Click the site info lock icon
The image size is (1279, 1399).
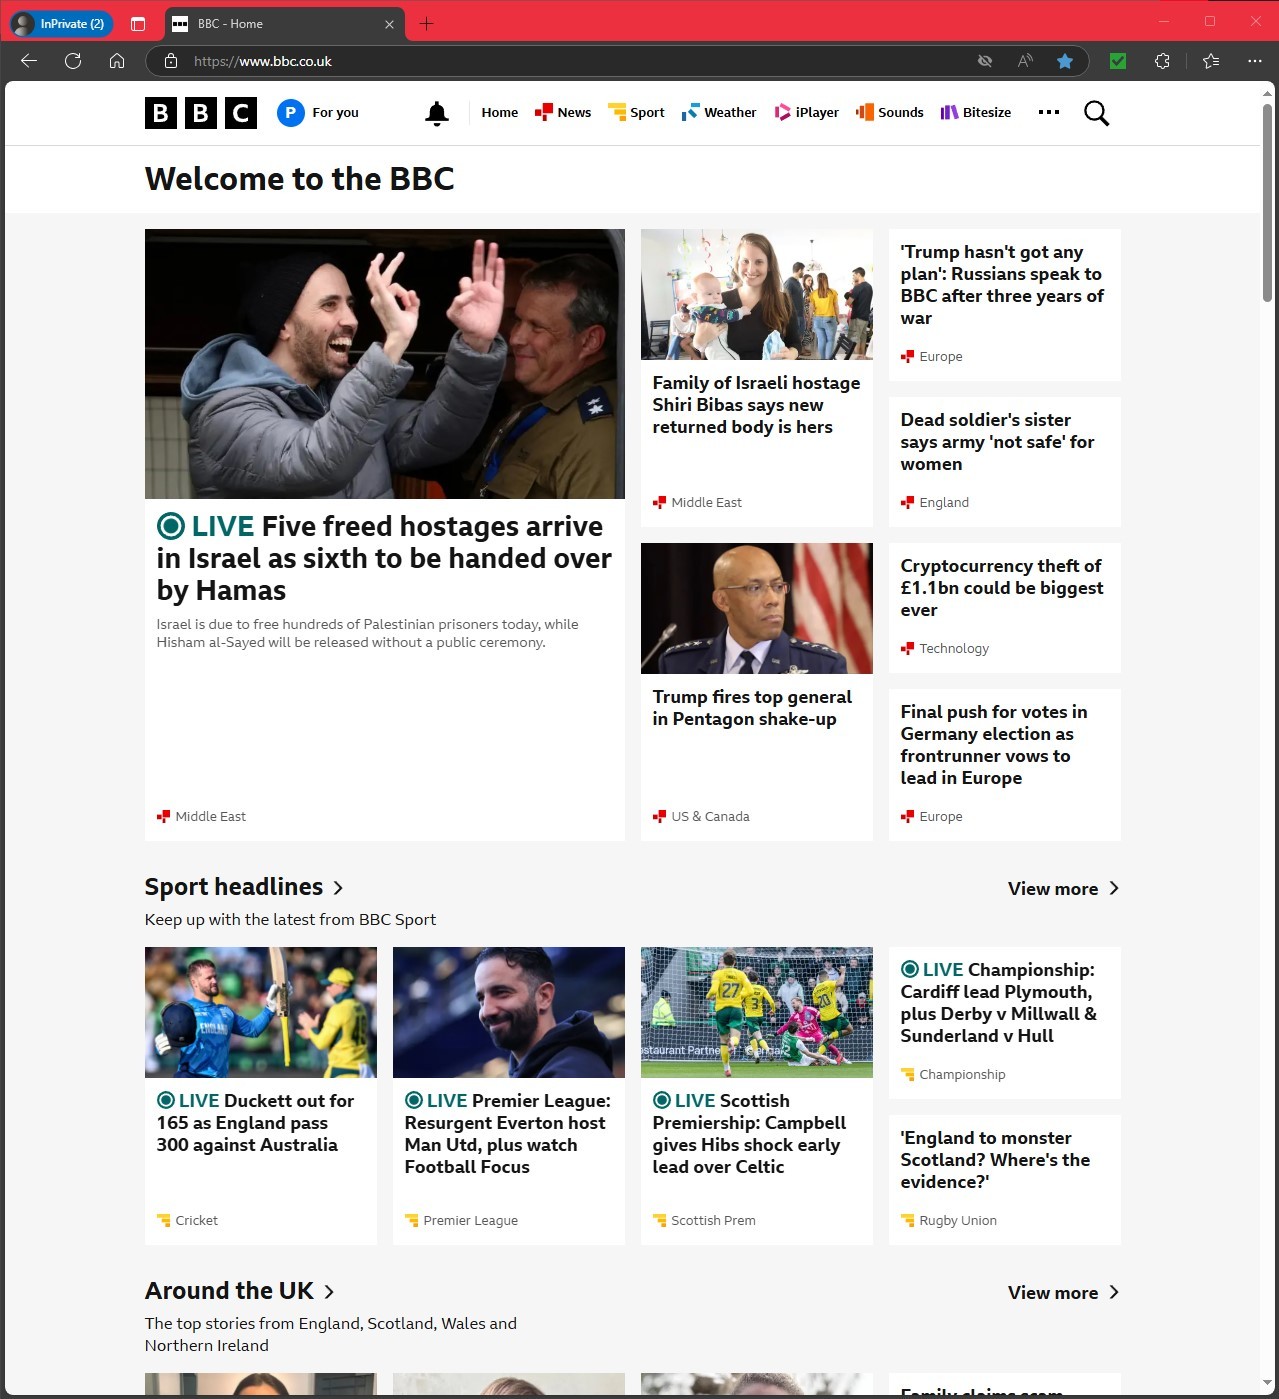point(171,61)
